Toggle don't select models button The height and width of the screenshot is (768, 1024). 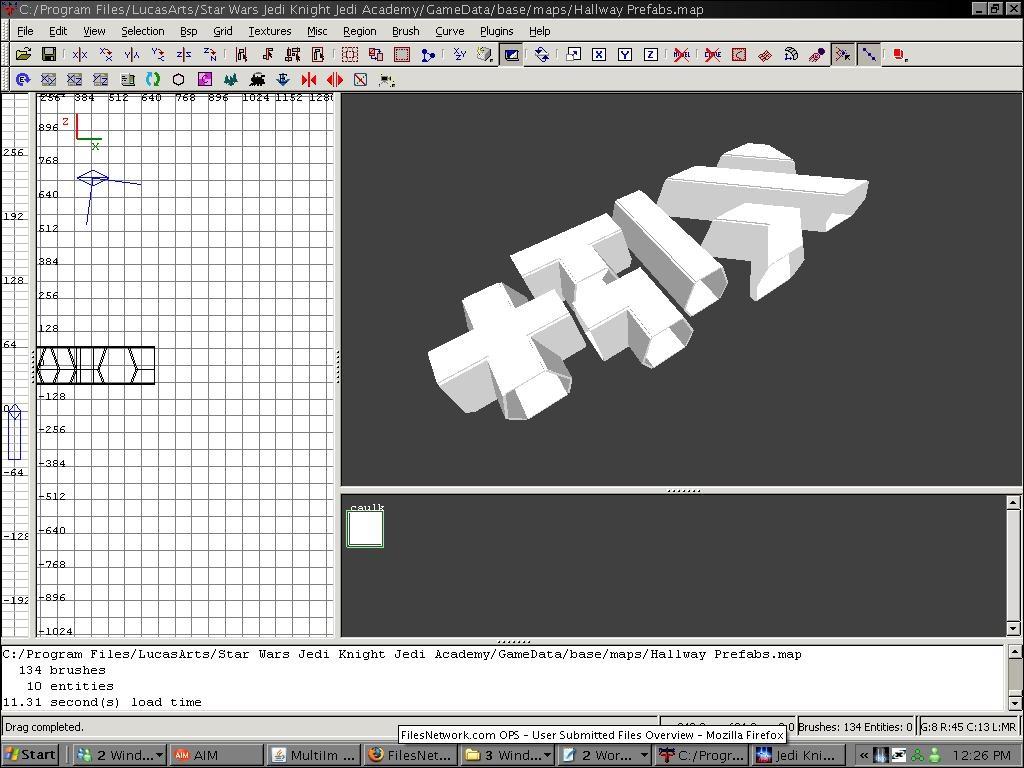click(x=682, y=55)
